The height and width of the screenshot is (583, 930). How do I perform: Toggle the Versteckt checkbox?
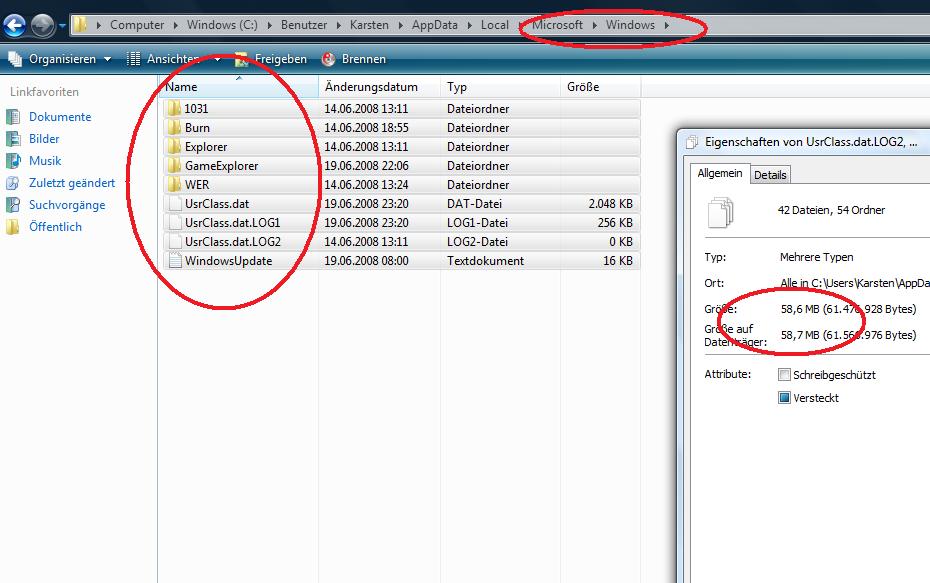784,398
